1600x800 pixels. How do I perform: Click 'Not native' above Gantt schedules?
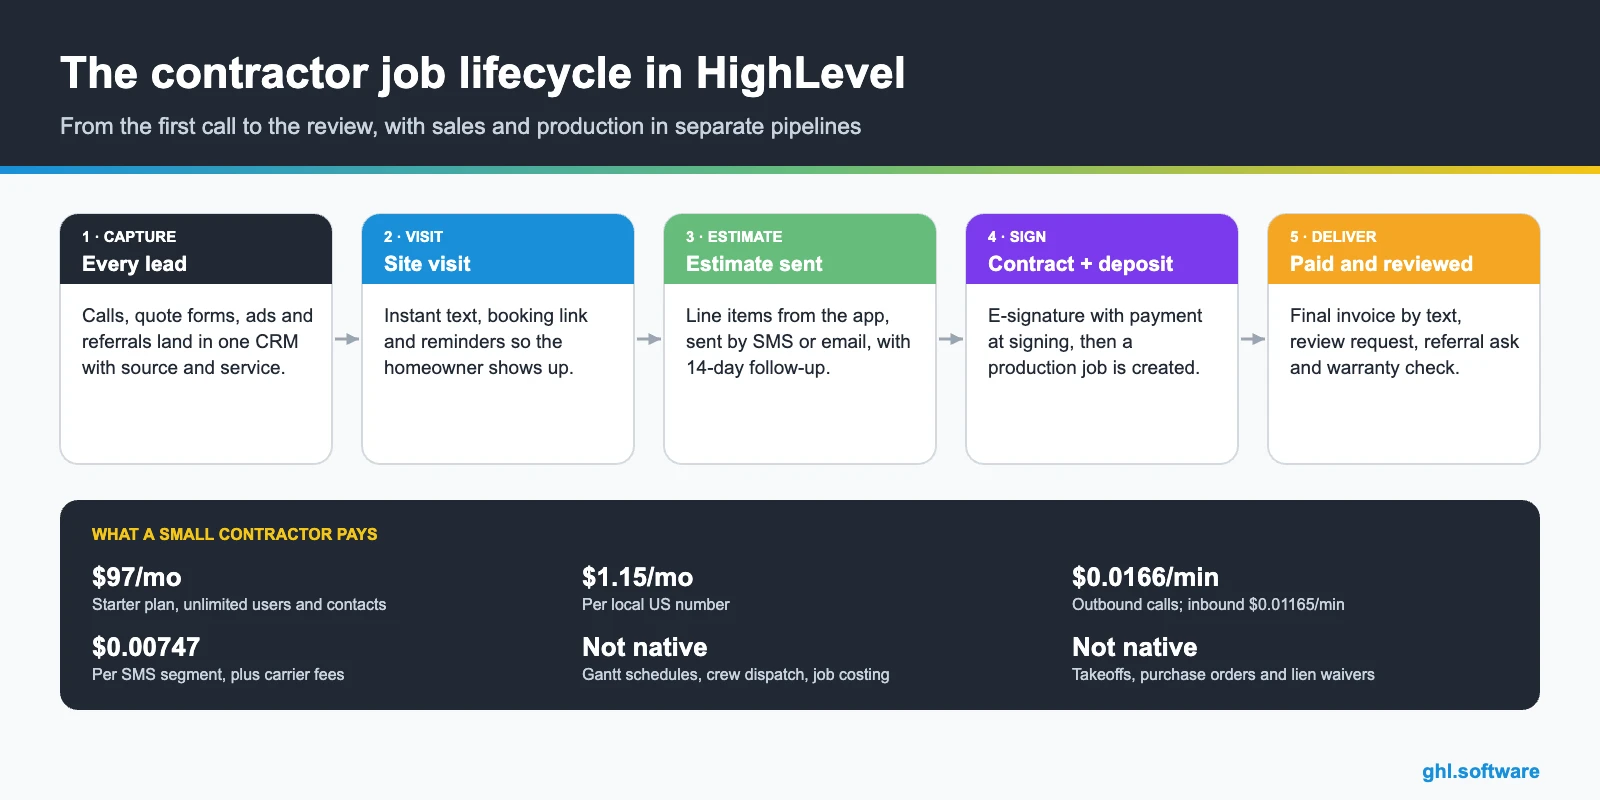click(645, 647)
